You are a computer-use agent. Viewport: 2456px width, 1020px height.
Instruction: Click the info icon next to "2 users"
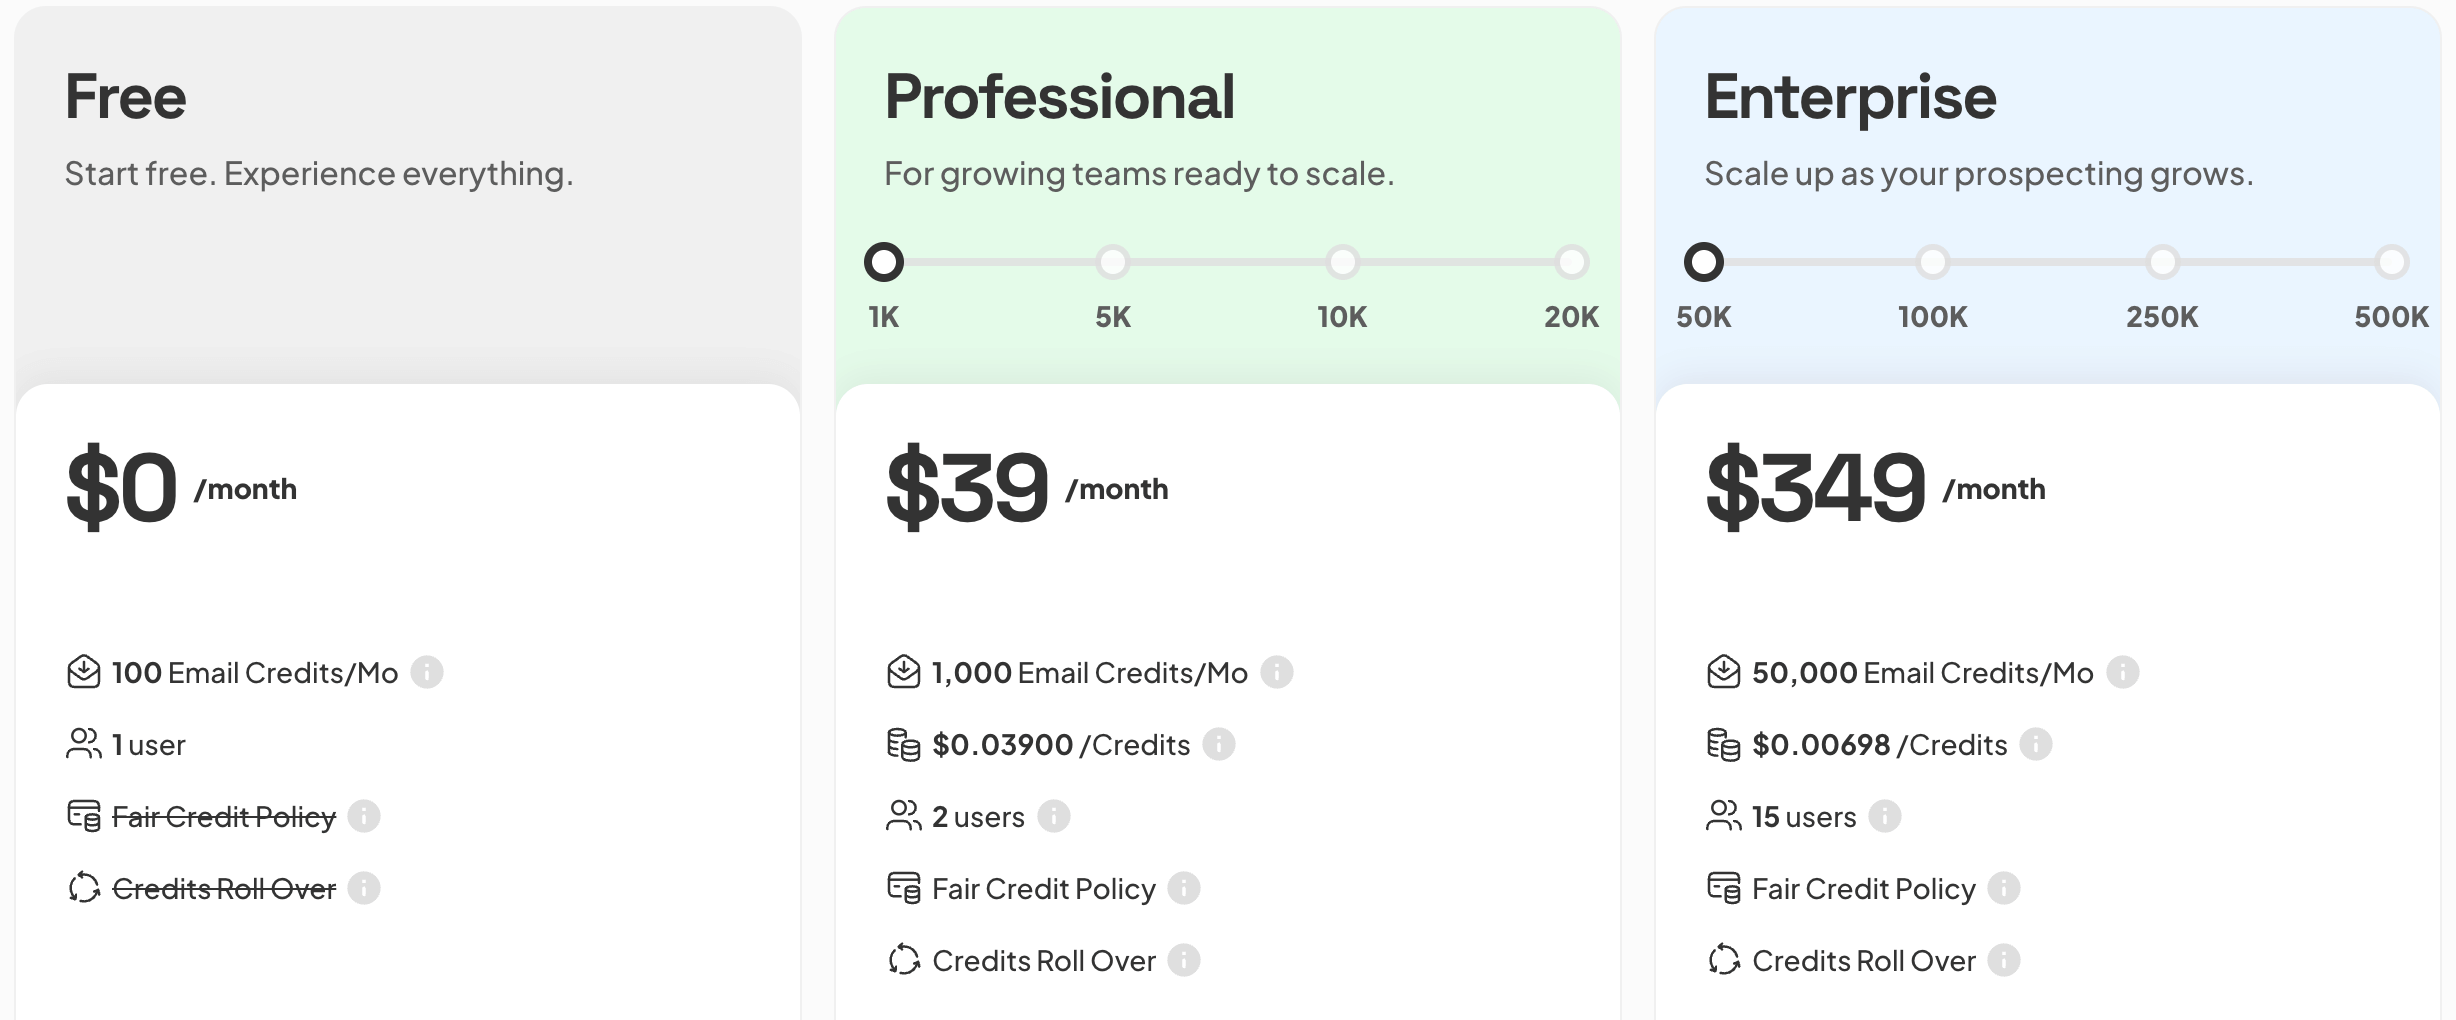point(1053,817)
